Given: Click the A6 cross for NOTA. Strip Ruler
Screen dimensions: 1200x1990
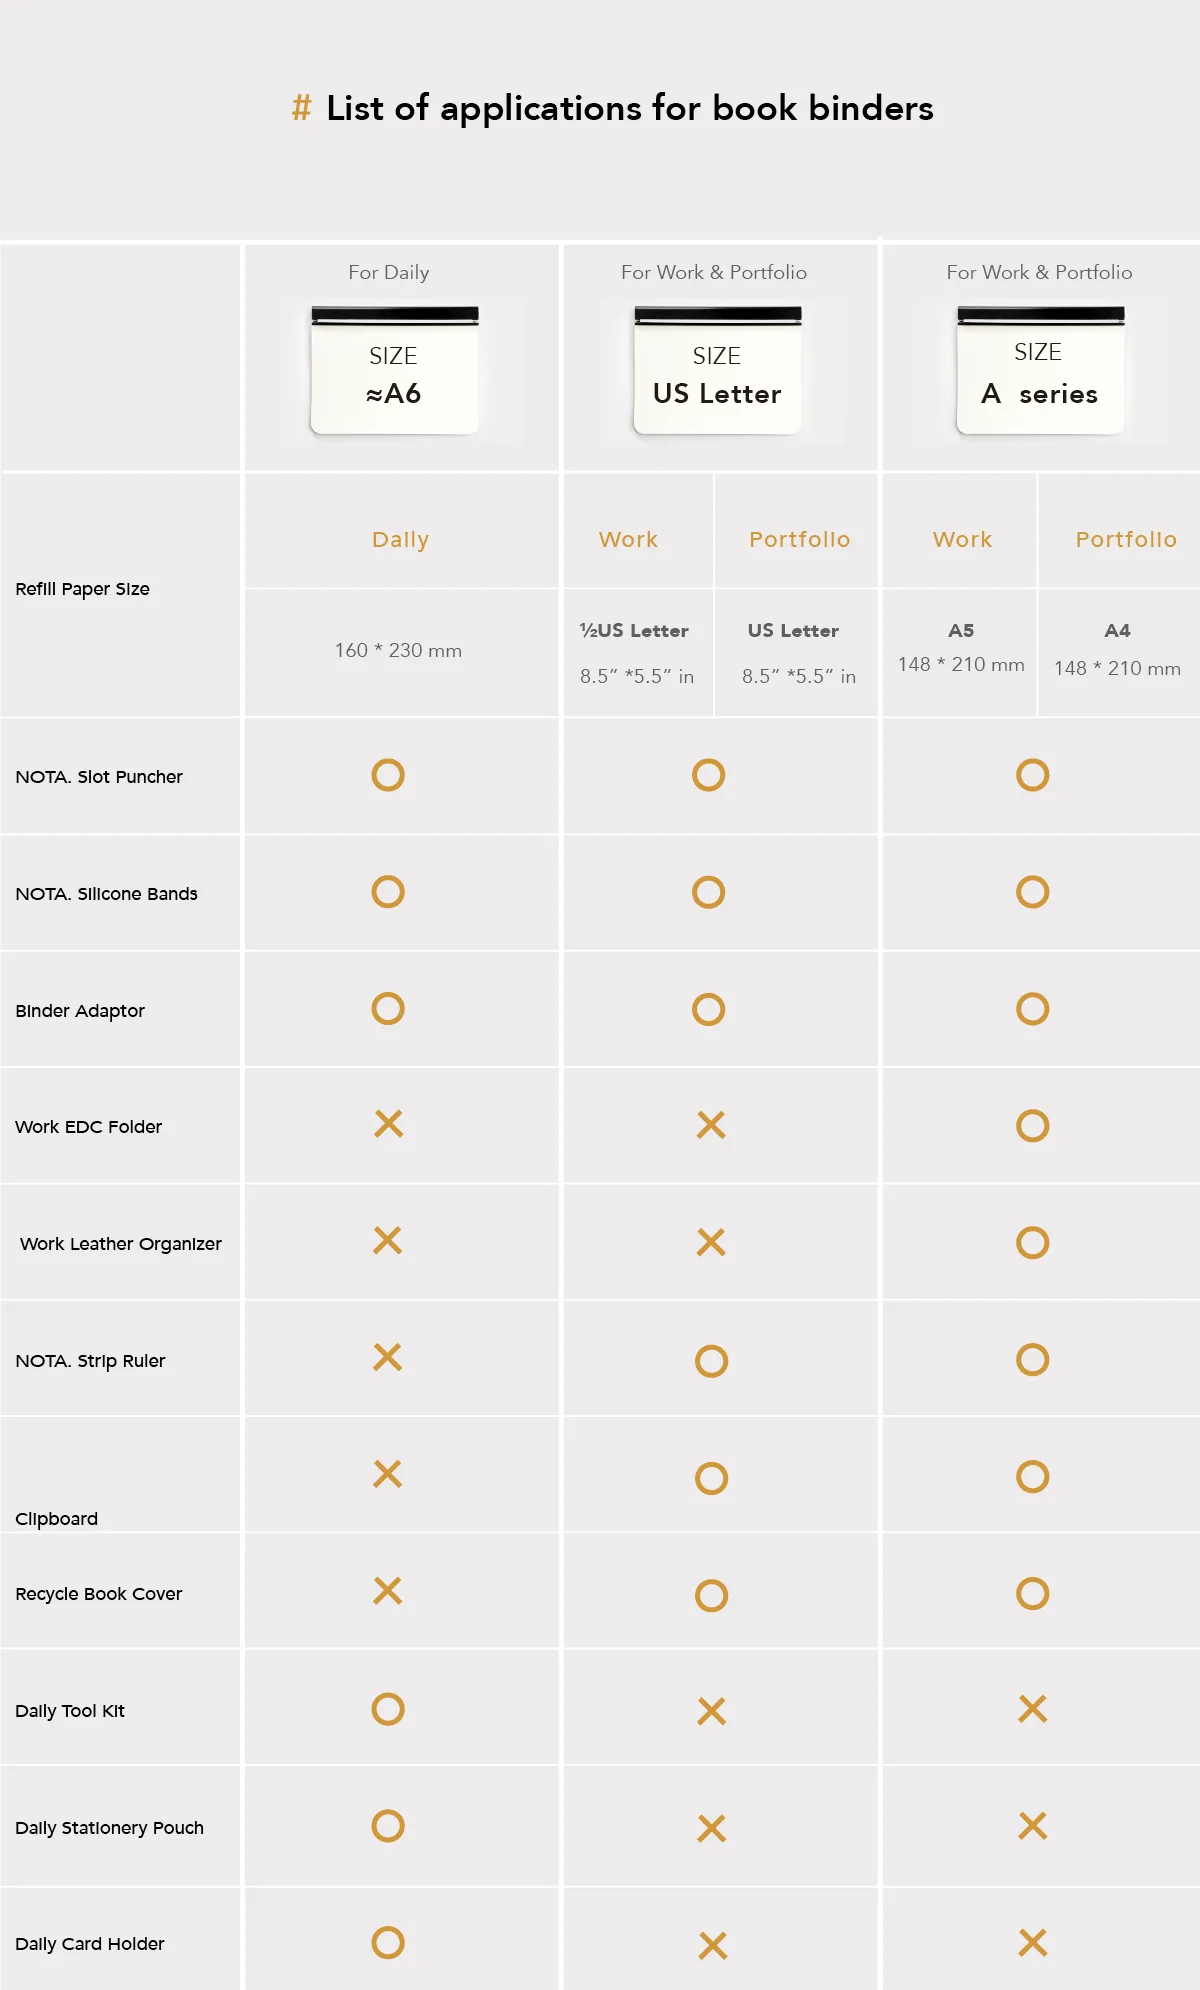Looking at the screenshot, I should pos(387,1357).
